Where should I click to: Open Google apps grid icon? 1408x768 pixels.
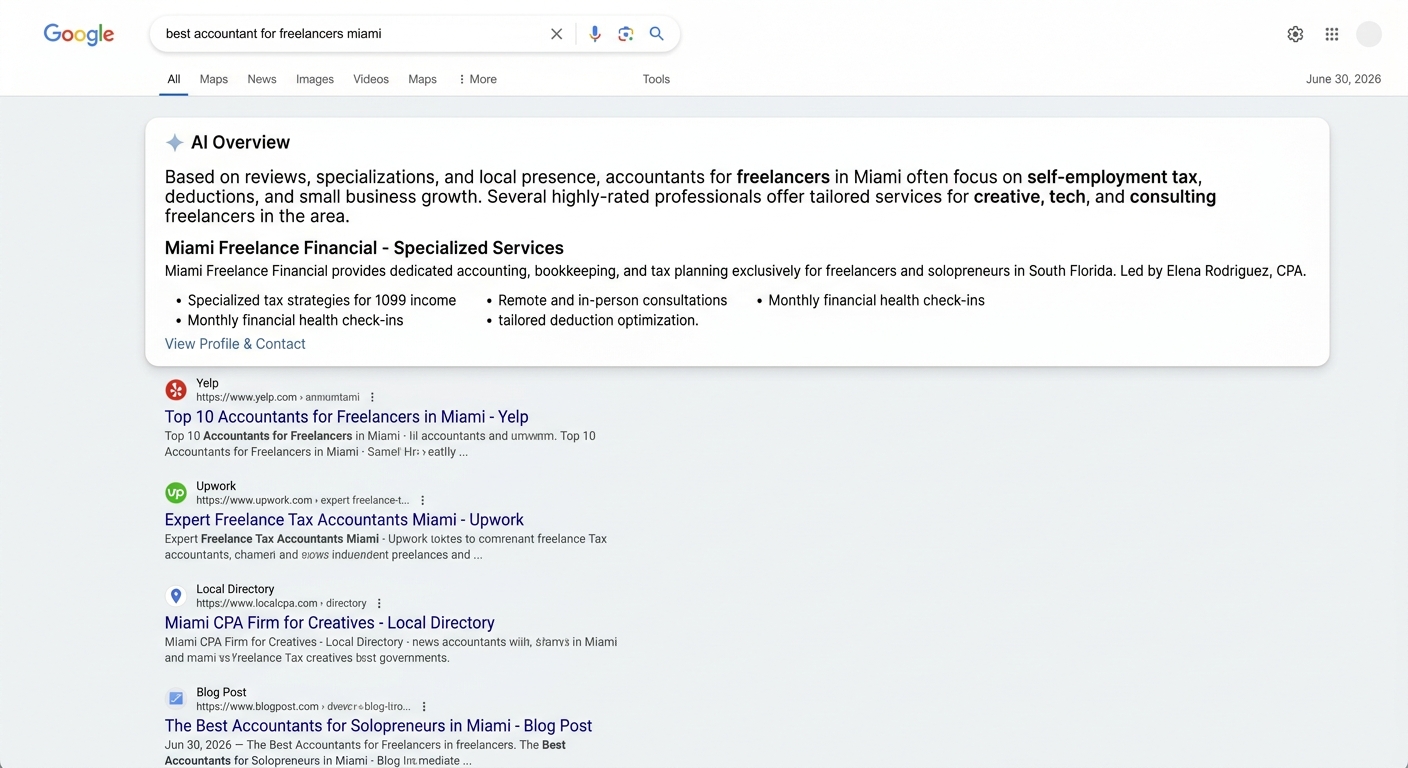pyautogui.click(x=1332, y=34)
